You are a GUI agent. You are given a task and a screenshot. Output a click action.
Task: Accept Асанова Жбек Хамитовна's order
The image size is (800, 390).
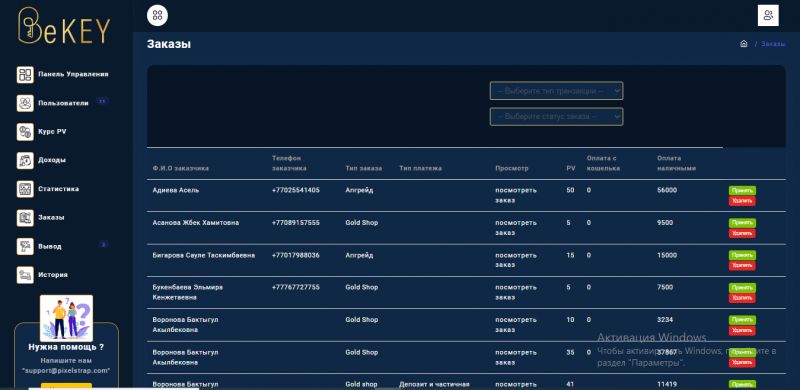point(742,223)
